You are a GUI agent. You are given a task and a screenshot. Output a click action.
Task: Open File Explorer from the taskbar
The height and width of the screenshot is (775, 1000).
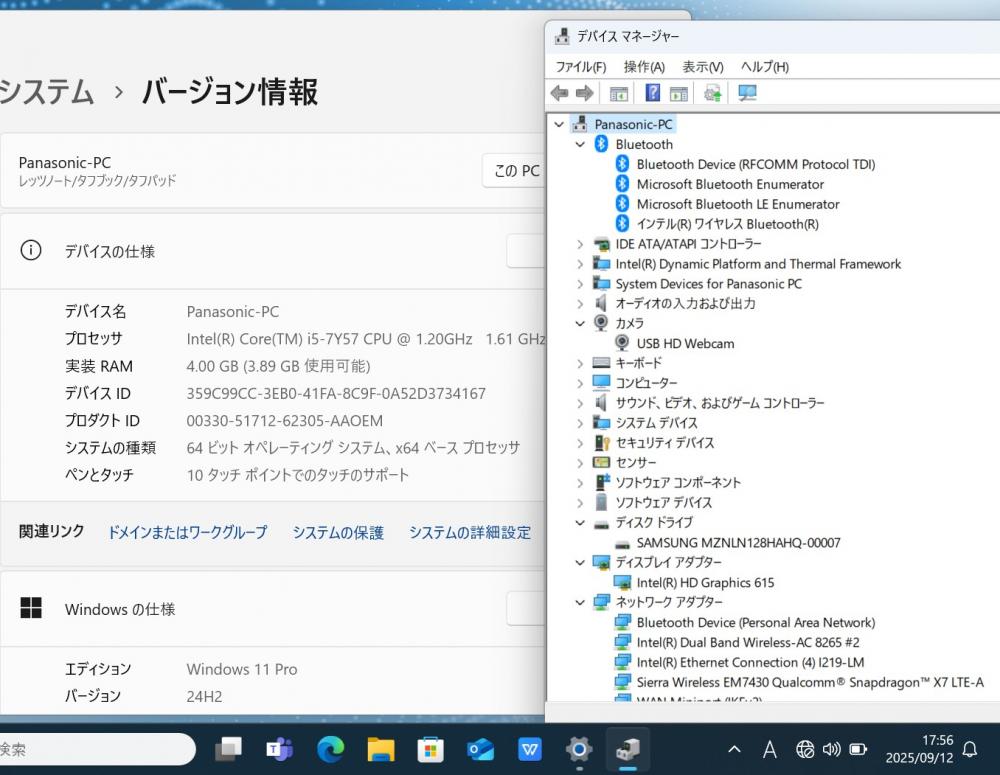380,749
